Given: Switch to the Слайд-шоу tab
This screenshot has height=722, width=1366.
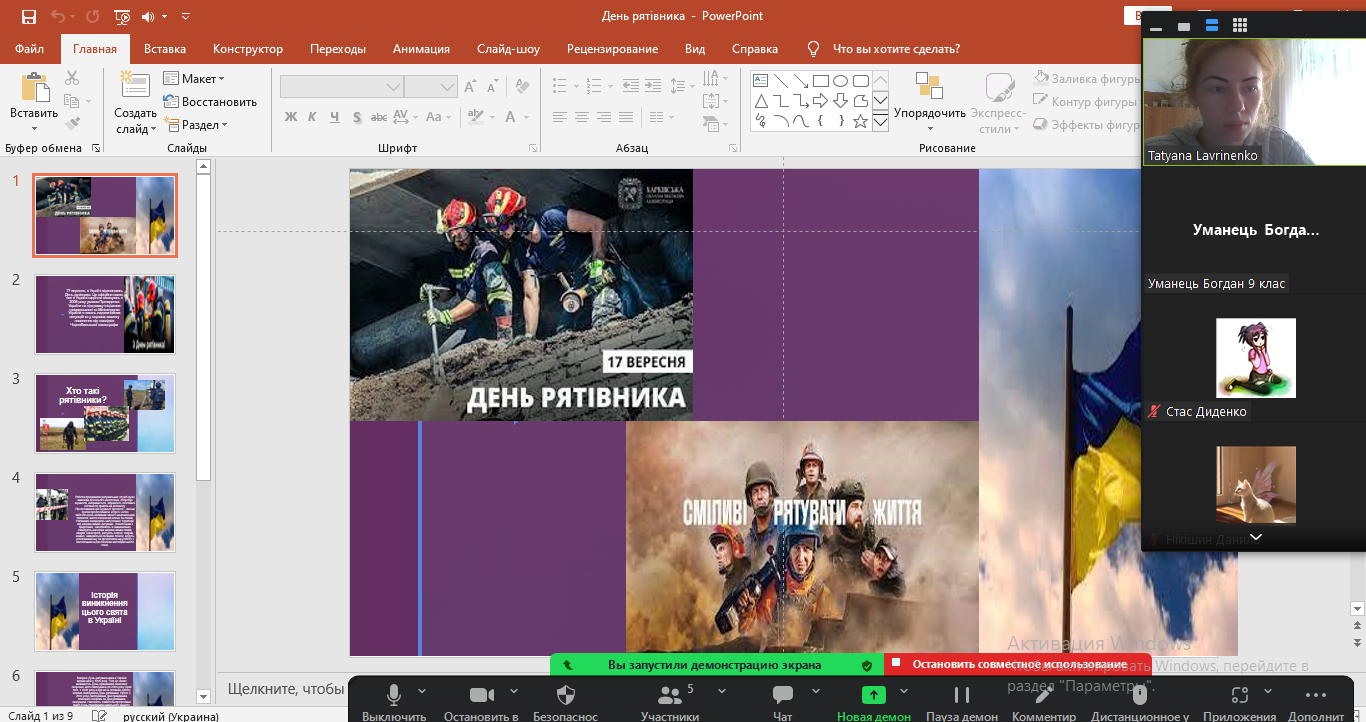Looking at the screenshot, I should [x=508, y=49].
